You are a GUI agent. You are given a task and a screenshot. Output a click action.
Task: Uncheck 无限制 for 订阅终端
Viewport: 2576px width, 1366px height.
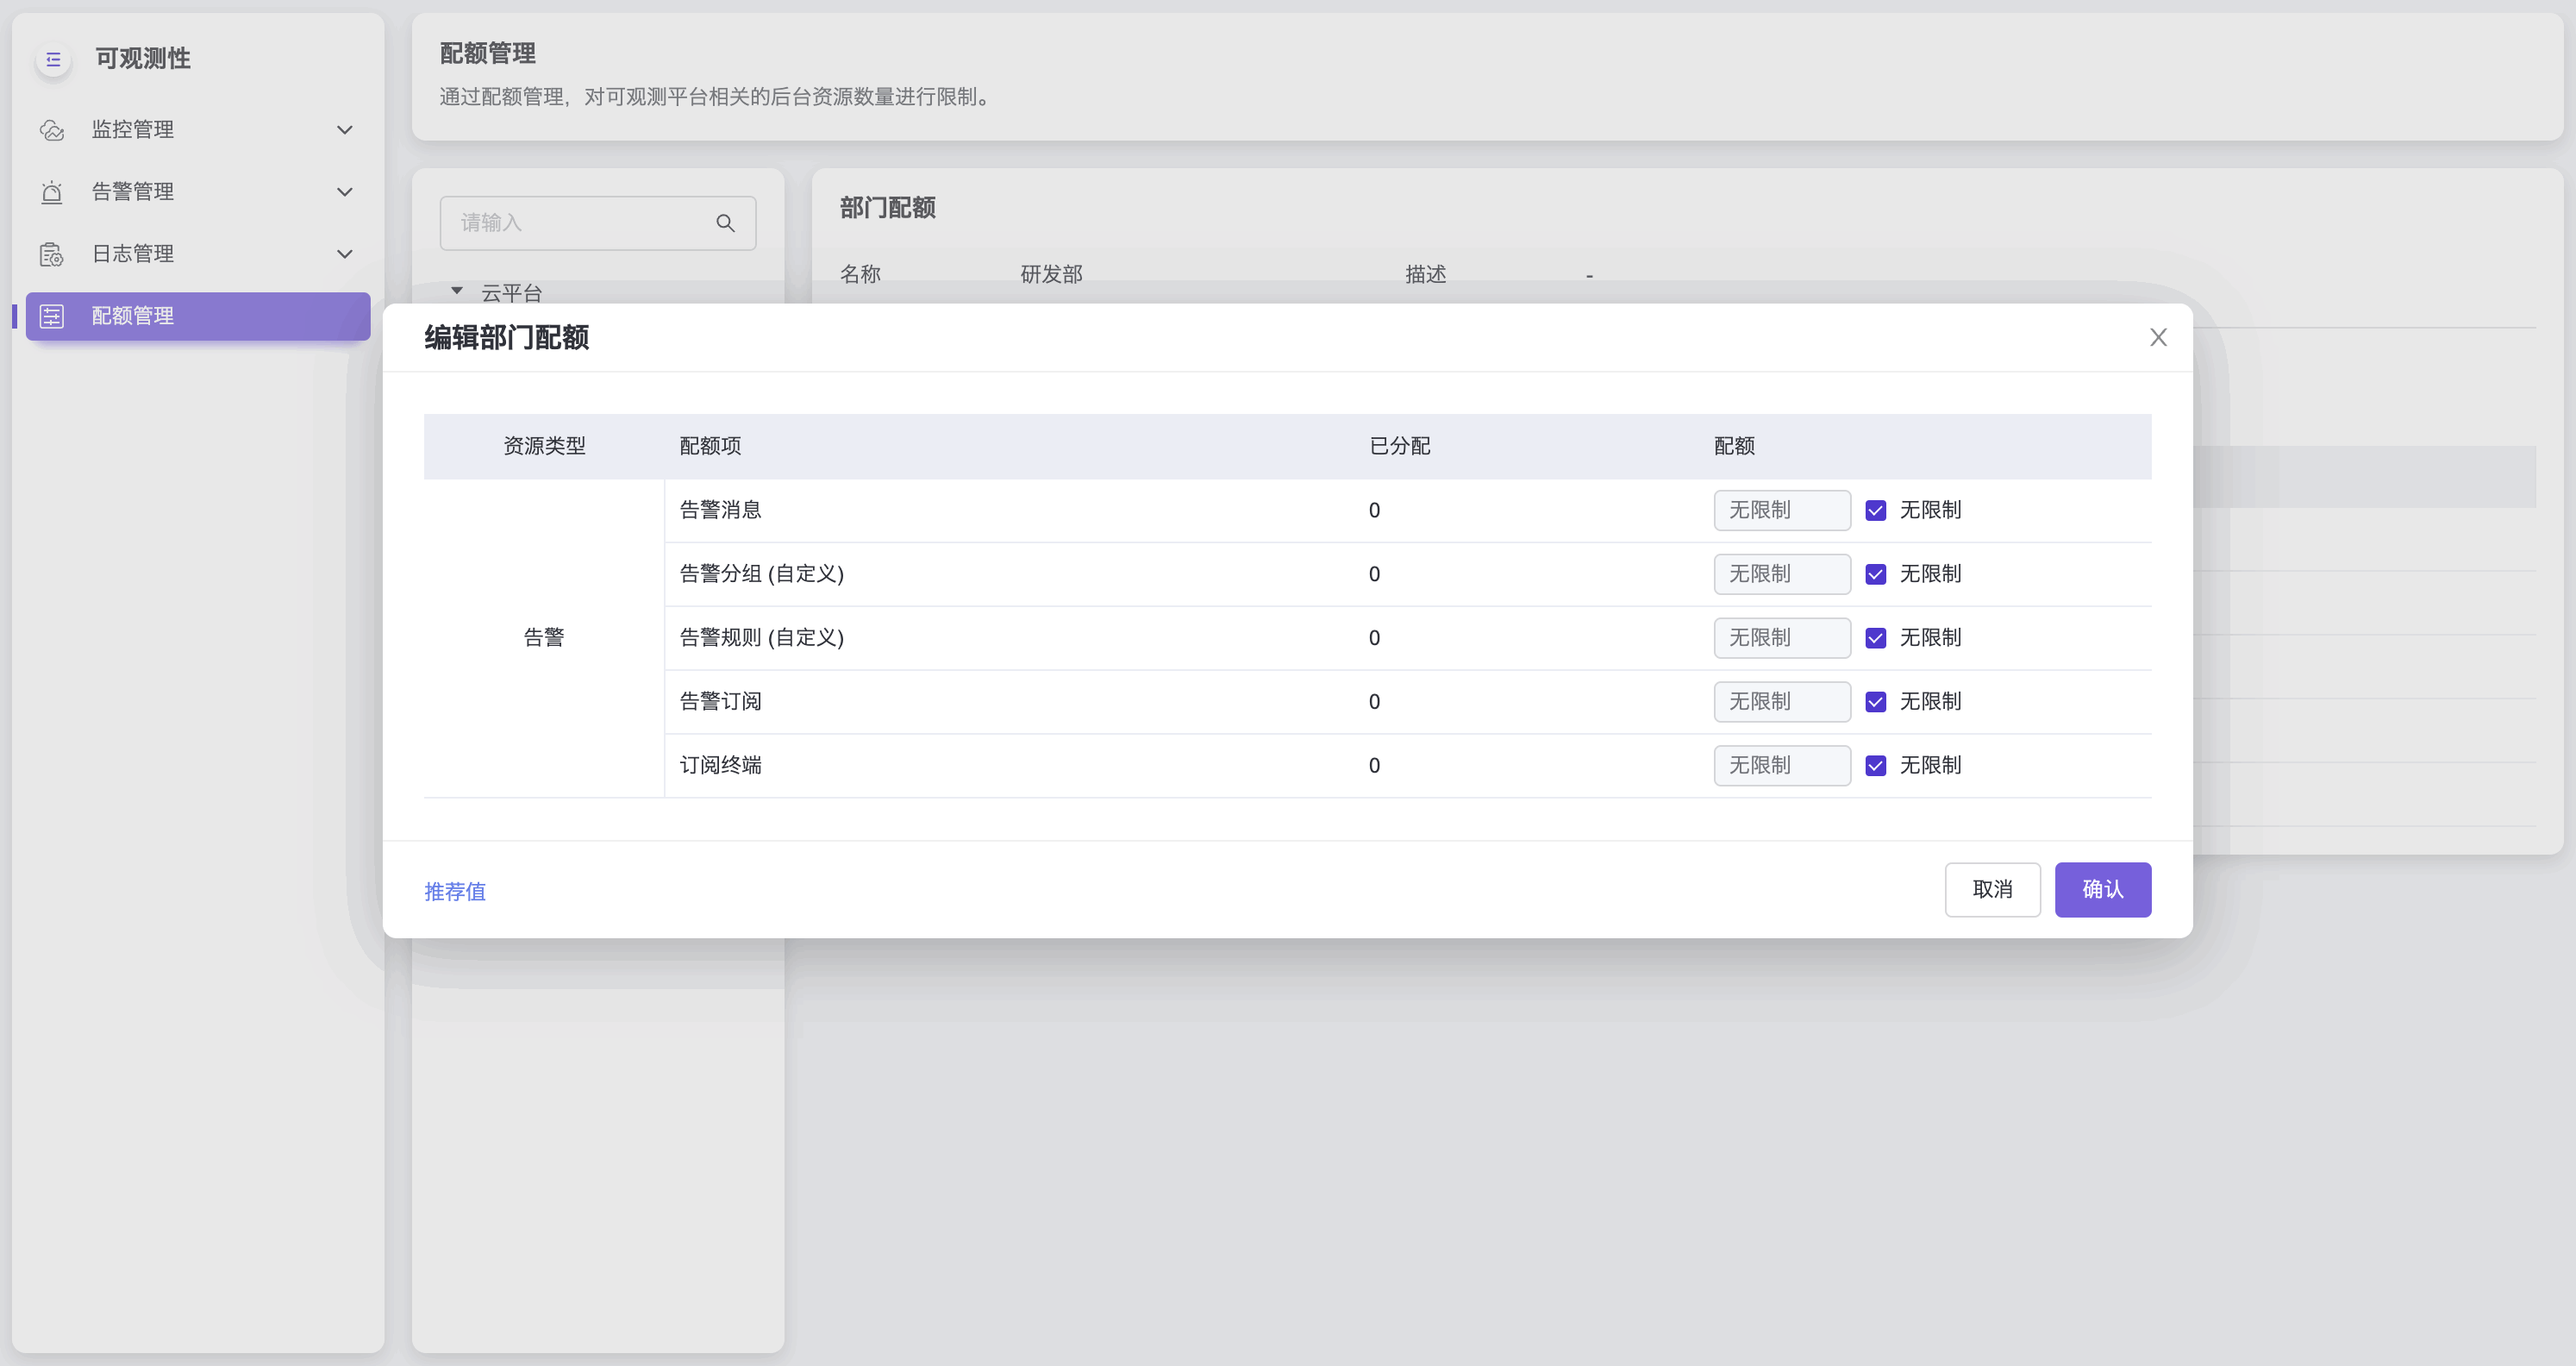[1875, 766]
